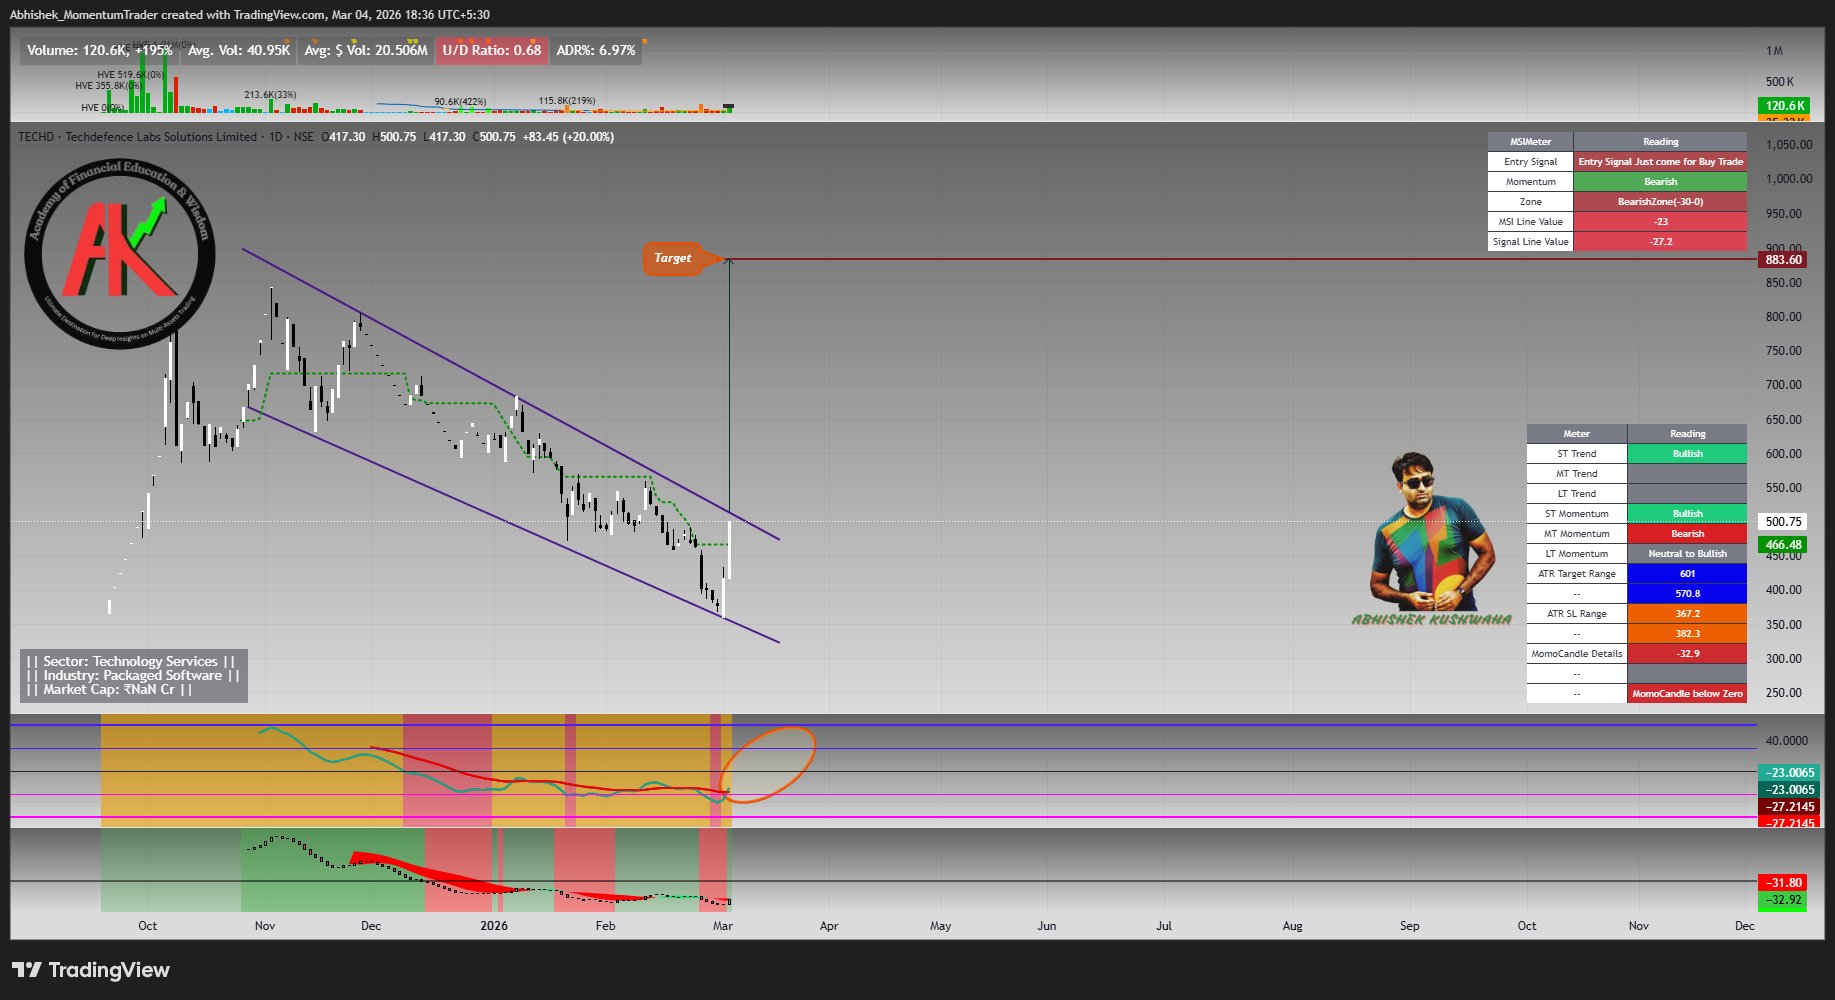Click the MSIMeter table header

pos(1530,142)
